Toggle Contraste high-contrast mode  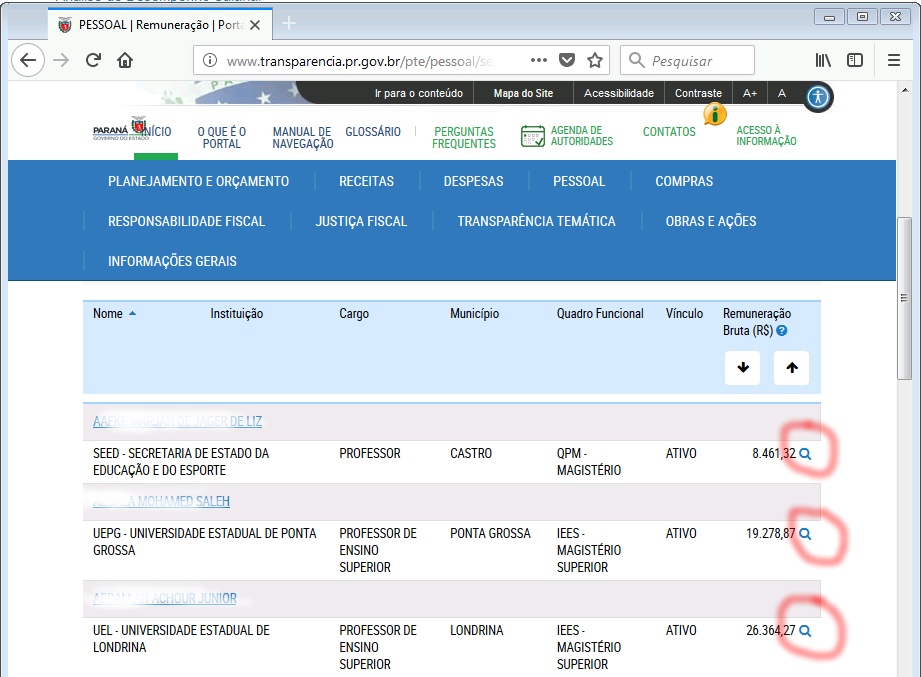(x=698, y=93)
